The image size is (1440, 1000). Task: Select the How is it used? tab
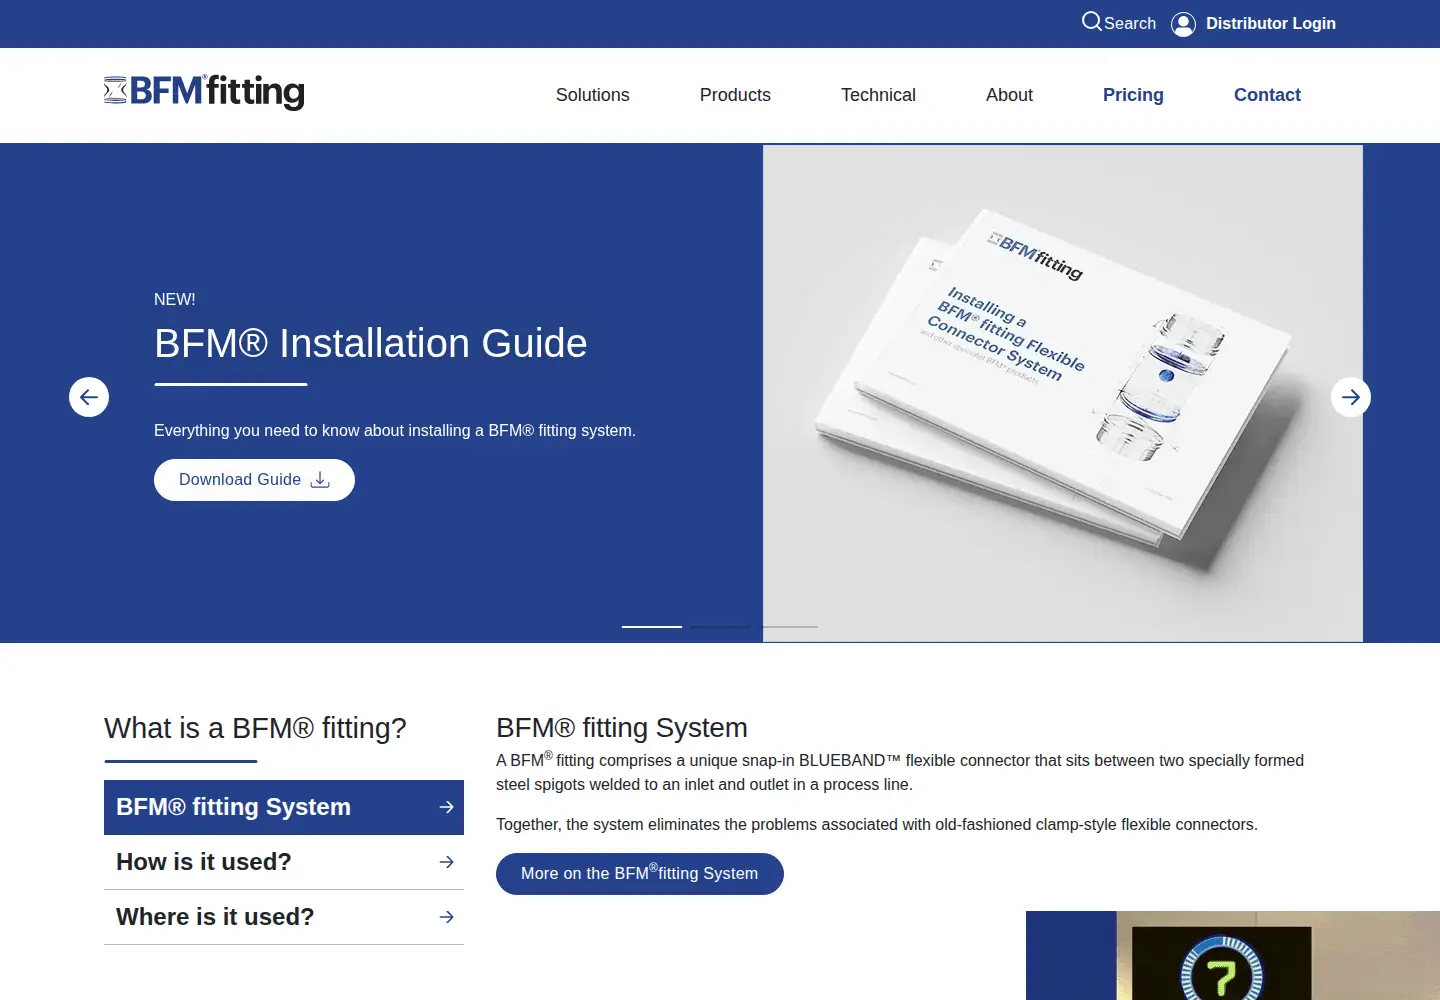tap(284, 862)
